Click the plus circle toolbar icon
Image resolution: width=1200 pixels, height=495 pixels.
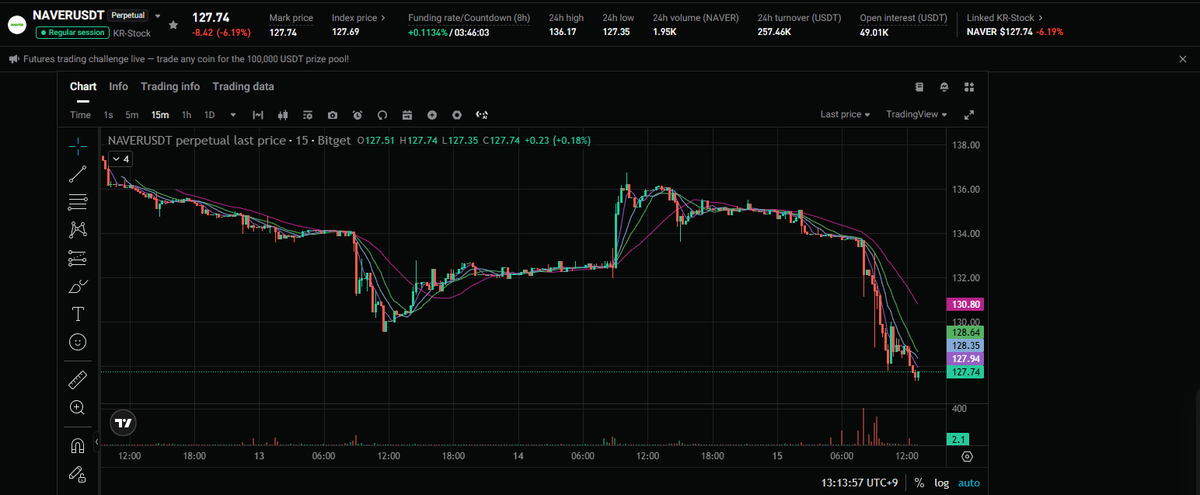click(432, 114)
